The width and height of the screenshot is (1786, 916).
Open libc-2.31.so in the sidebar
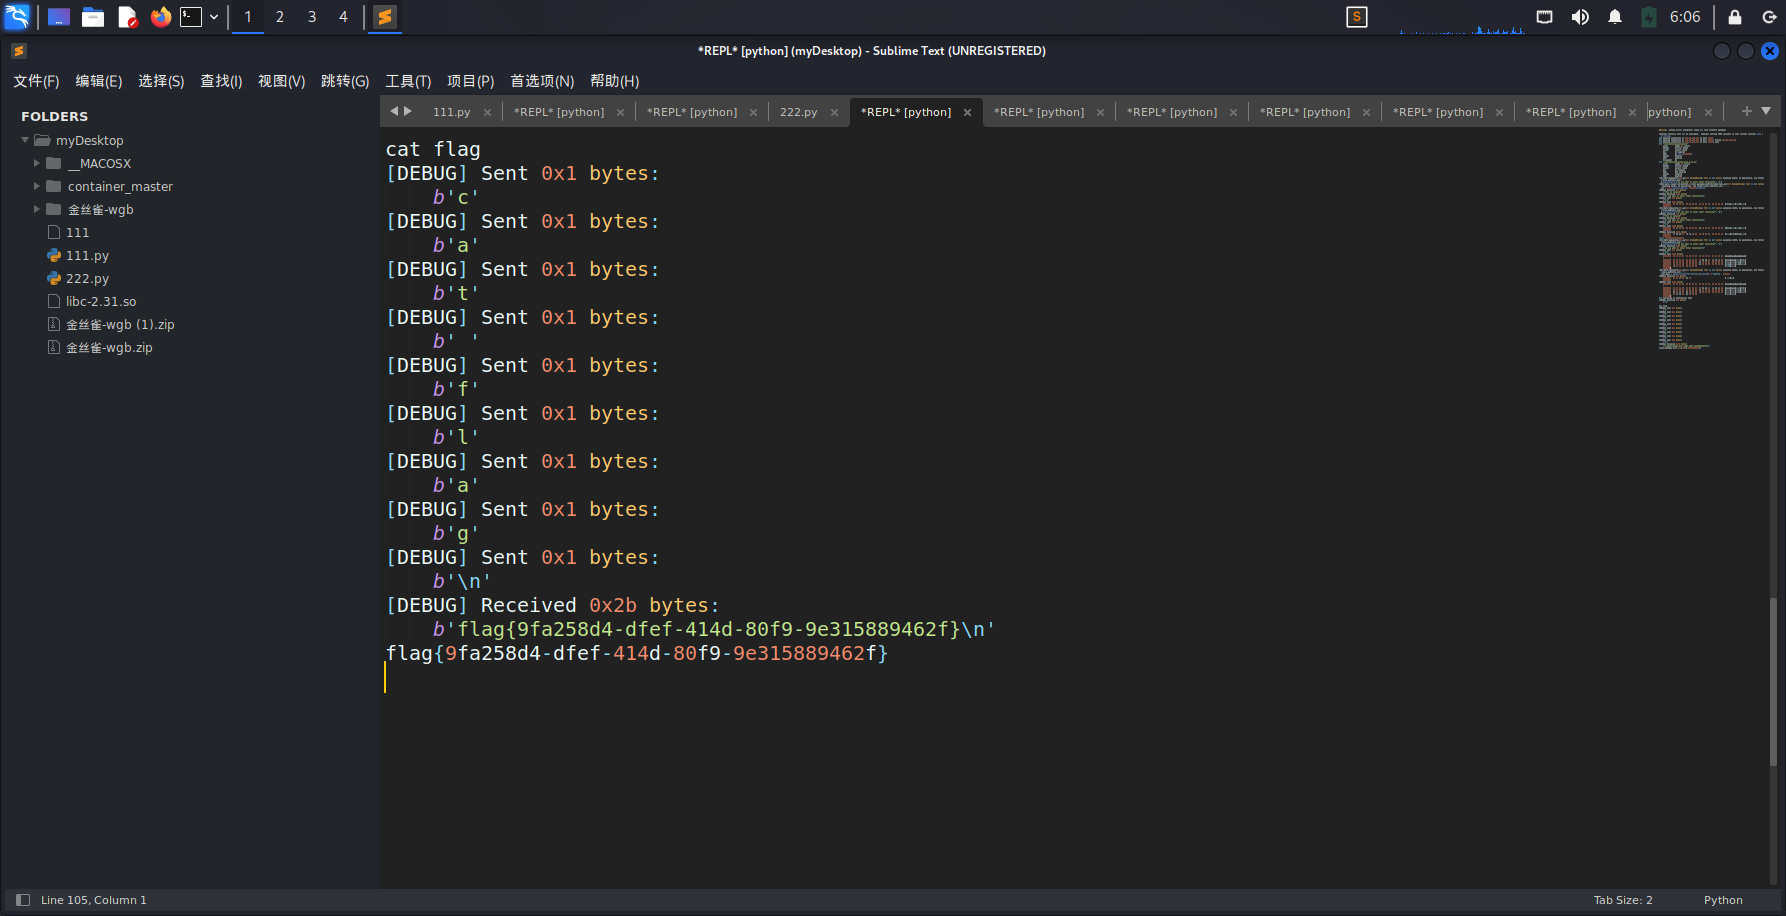(x=101, y=301)
